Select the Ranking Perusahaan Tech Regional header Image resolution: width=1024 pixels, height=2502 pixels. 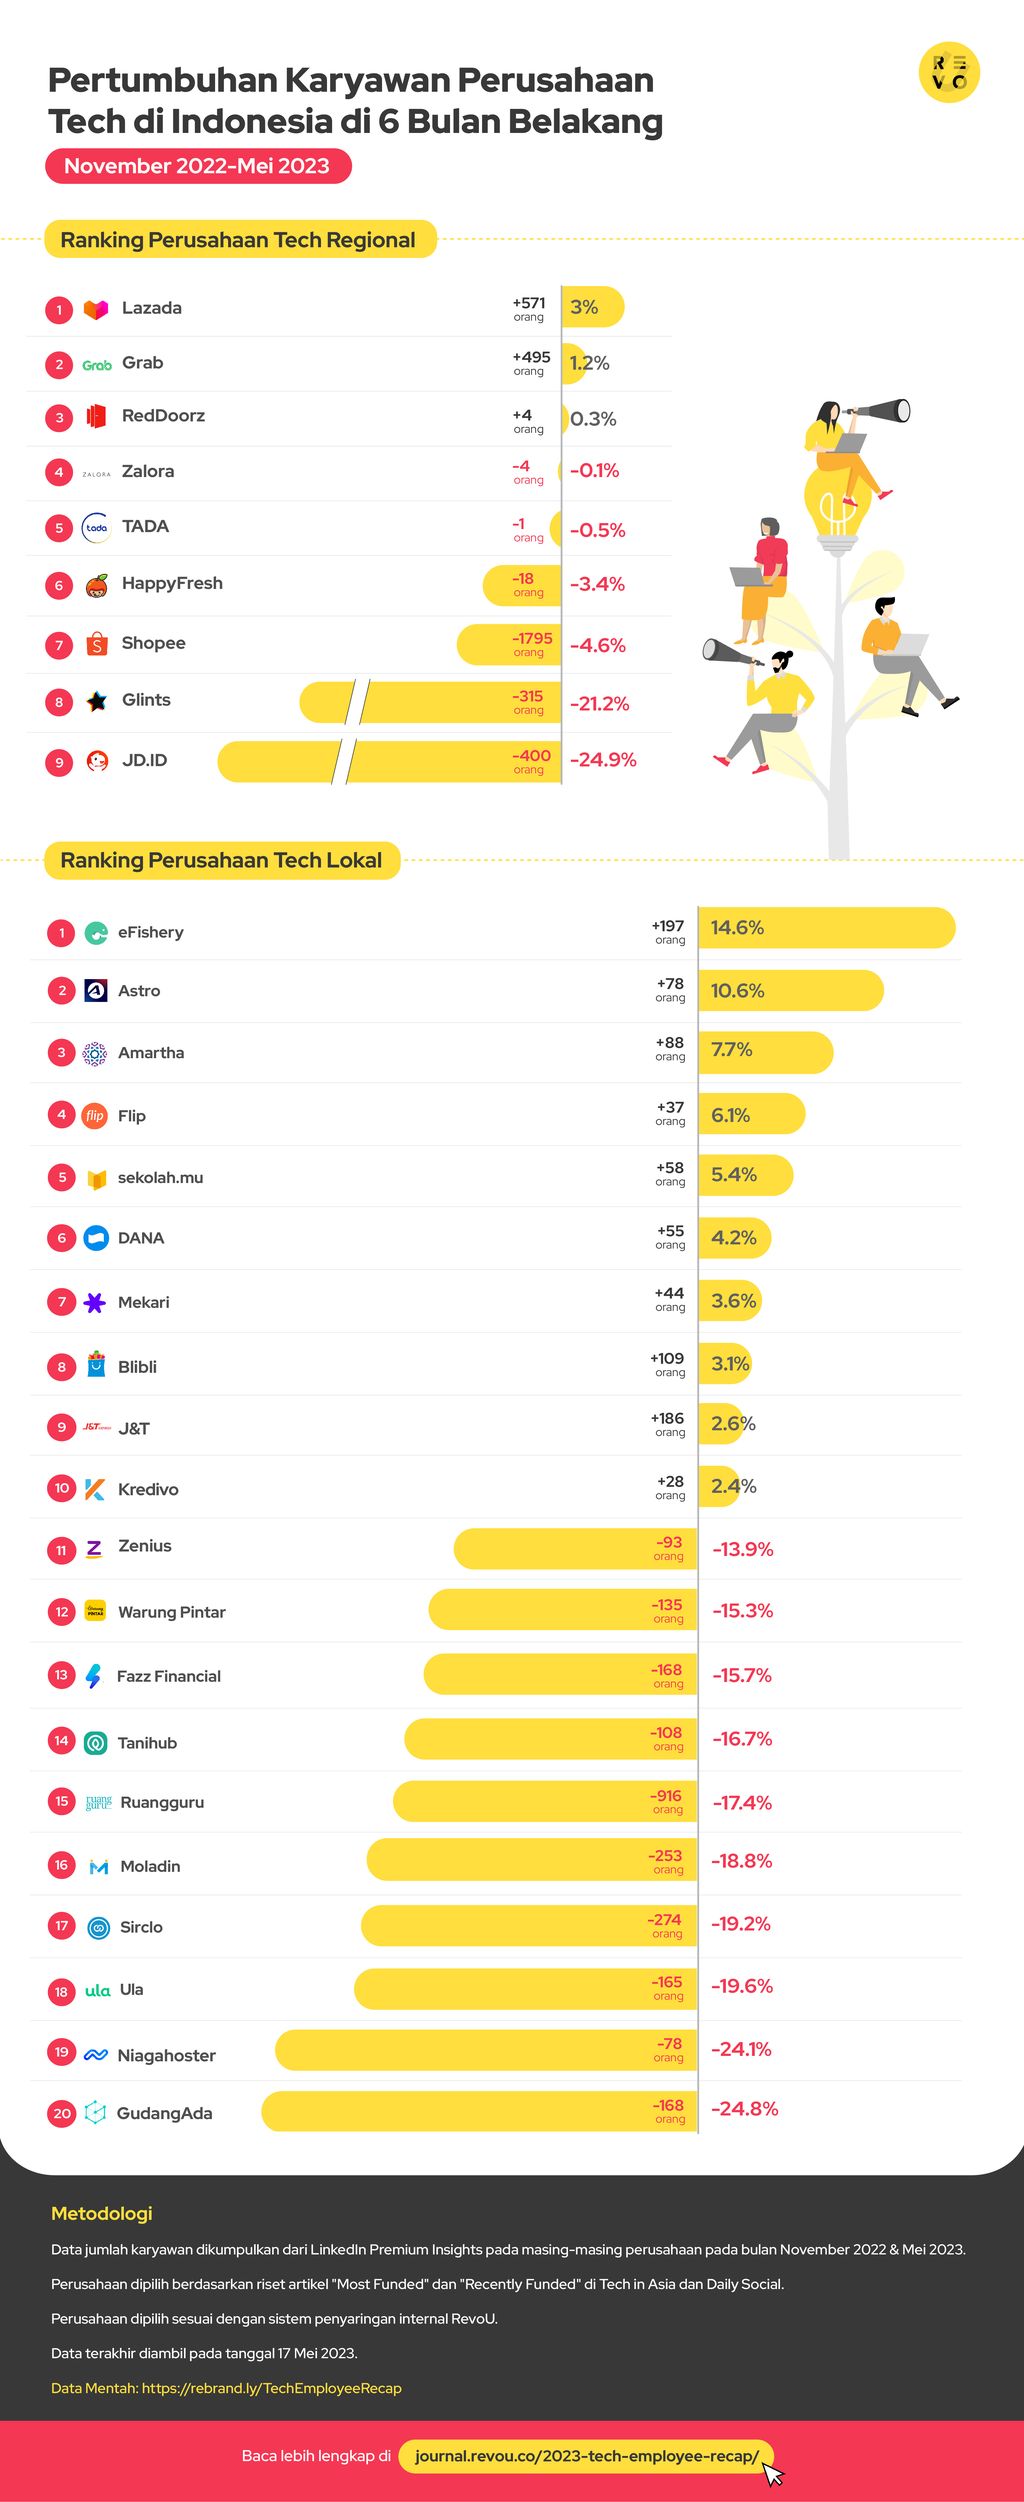240,240
